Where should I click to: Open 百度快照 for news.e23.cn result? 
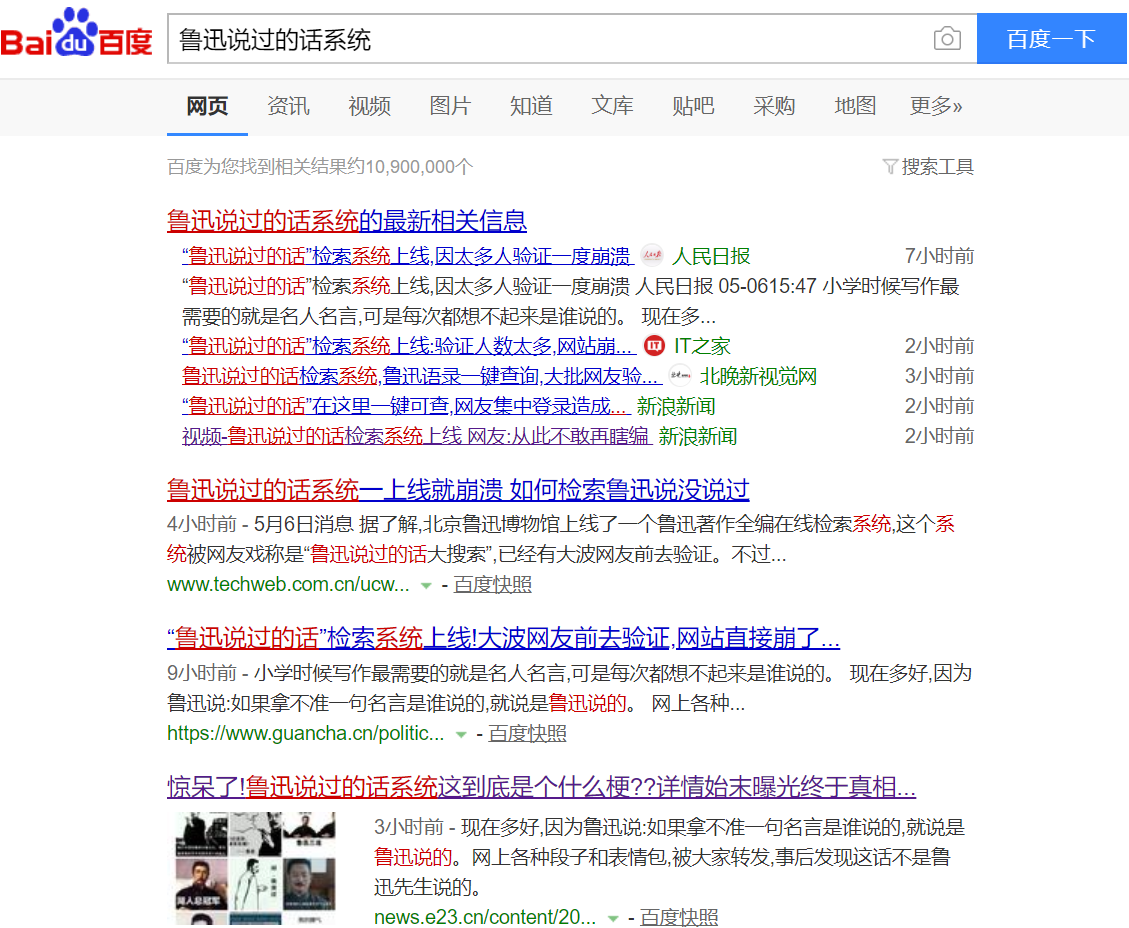[679, 917]
